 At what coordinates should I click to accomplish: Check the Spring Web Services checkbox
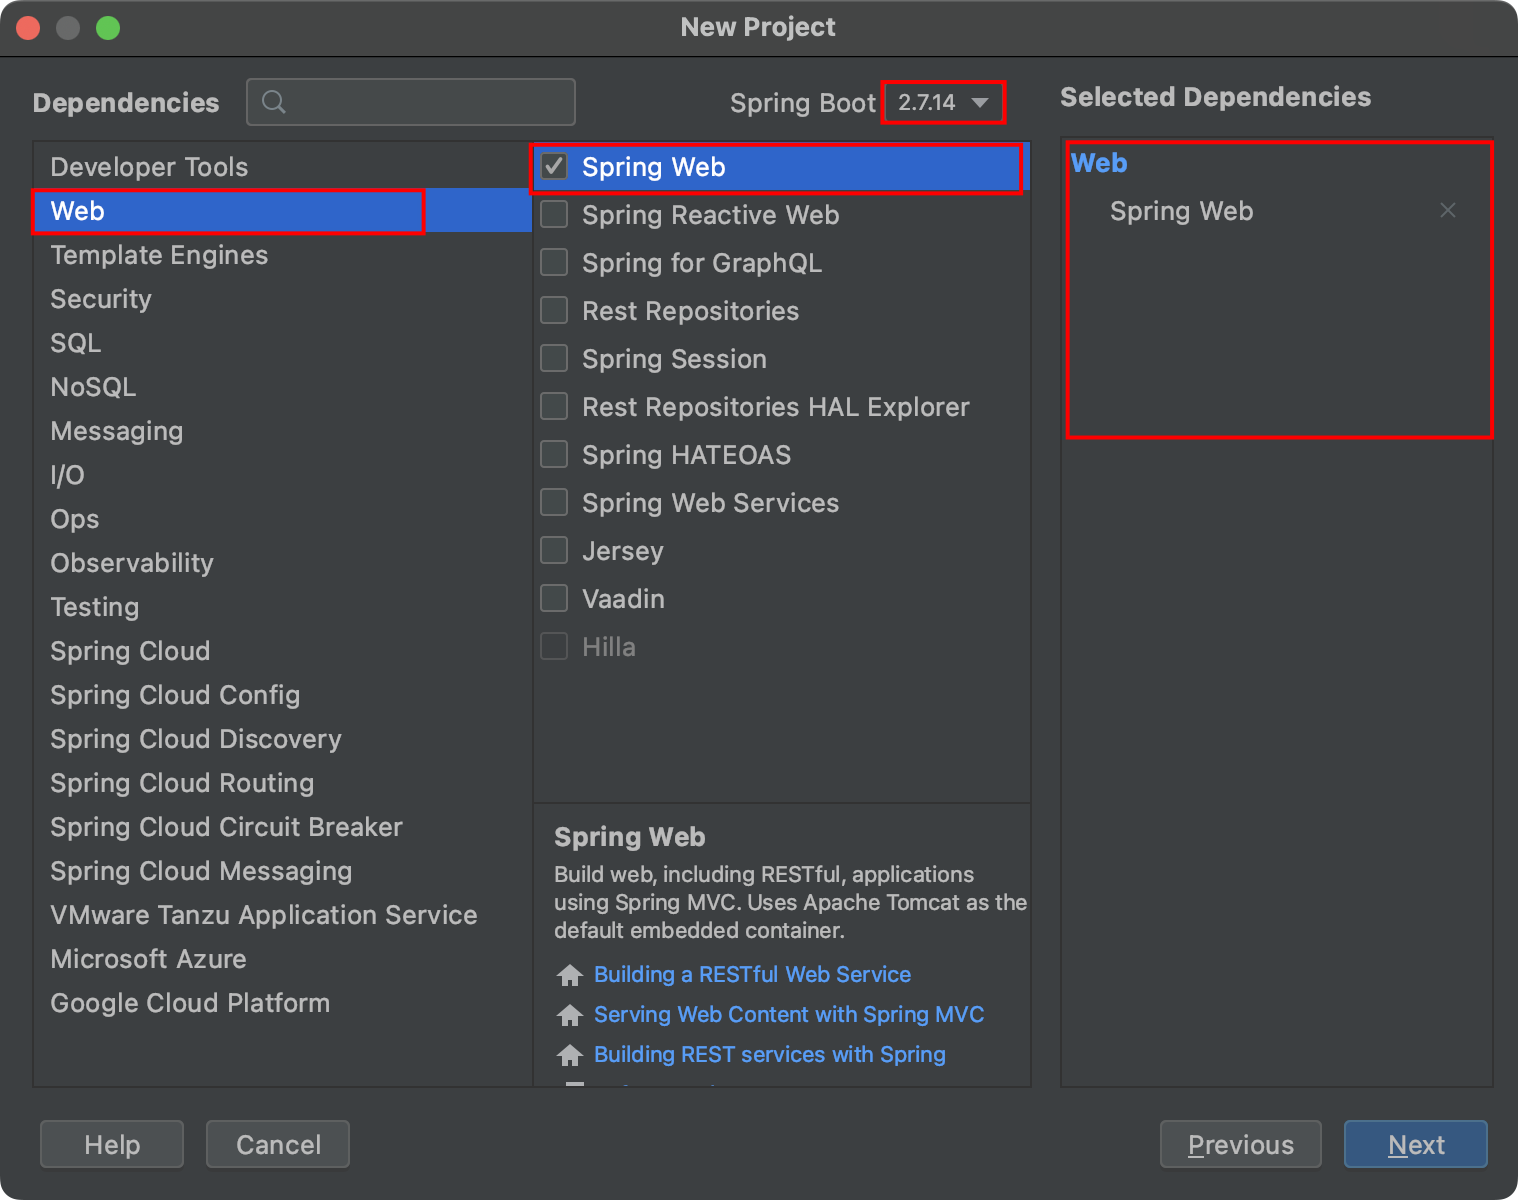[554, 502]
